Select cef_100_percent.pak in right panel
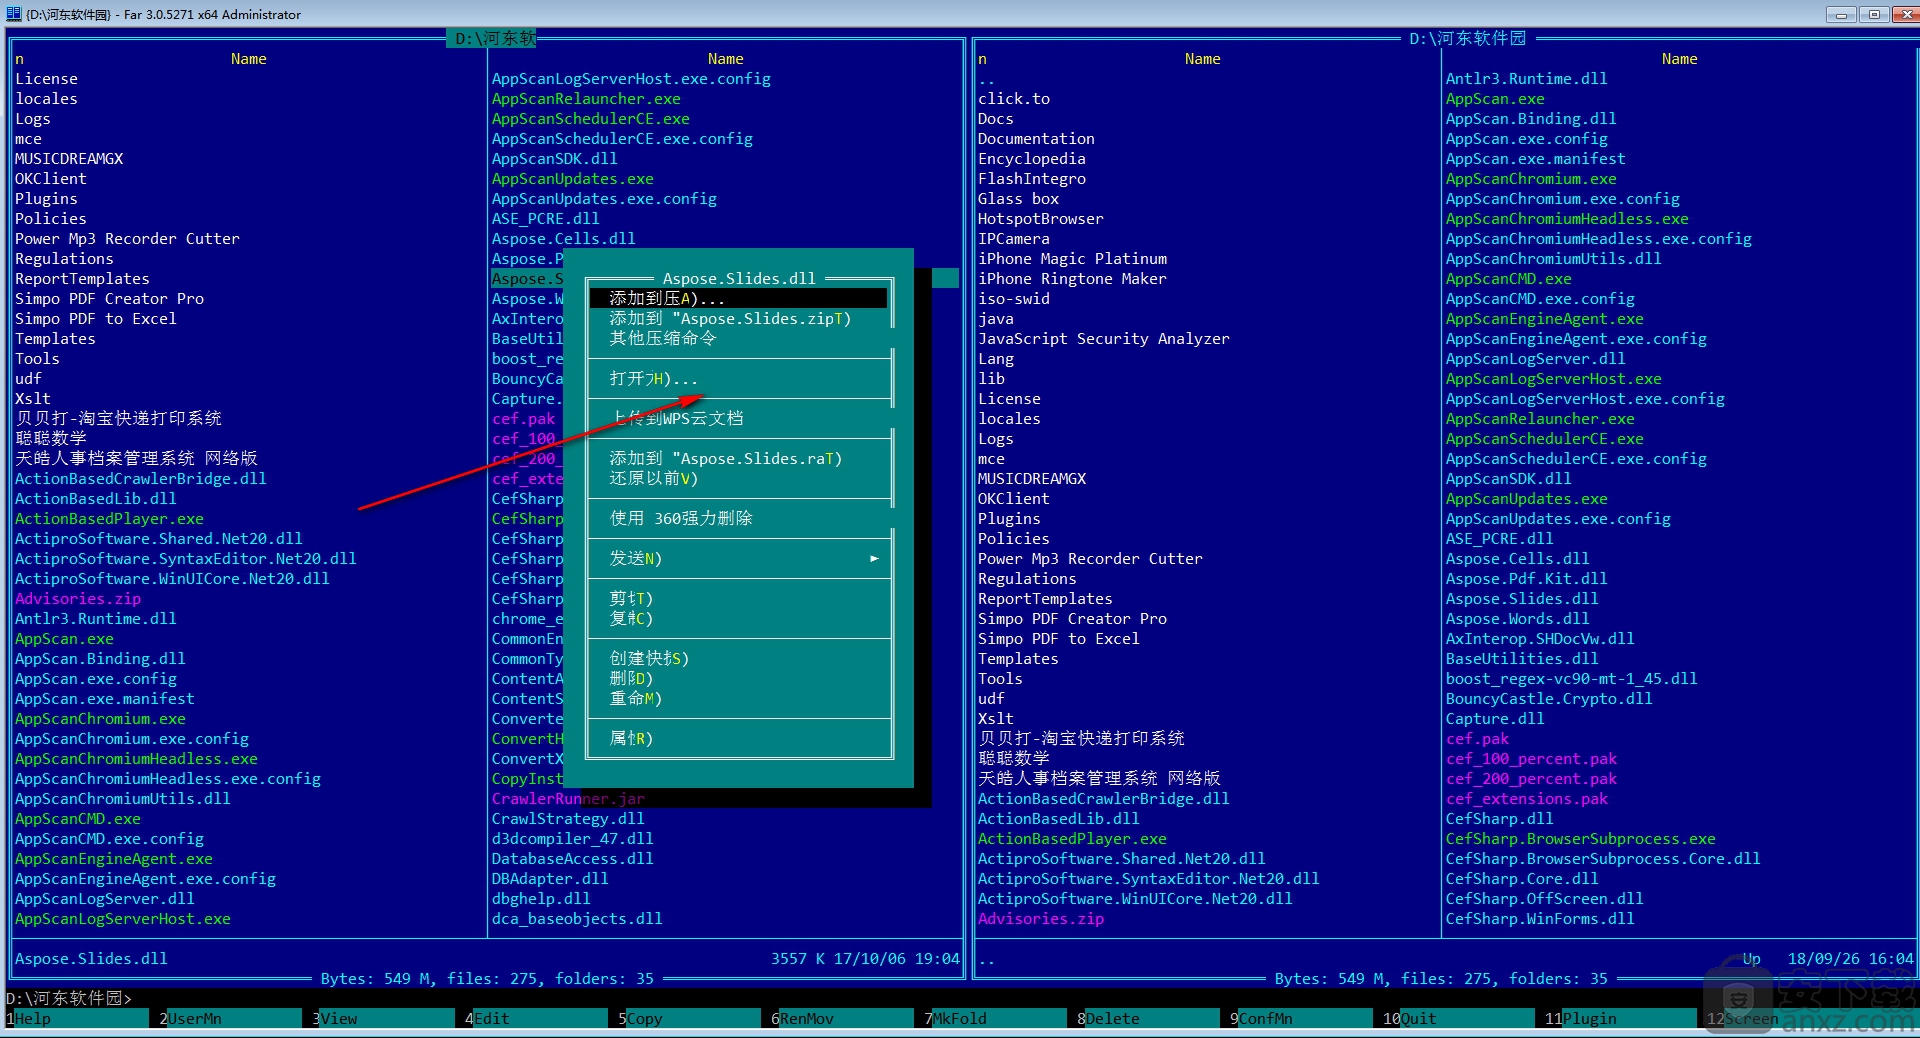Image resolution: width=1920 pixels, height=1038 pixels. pyautogui.click(x=1531, y=758)
